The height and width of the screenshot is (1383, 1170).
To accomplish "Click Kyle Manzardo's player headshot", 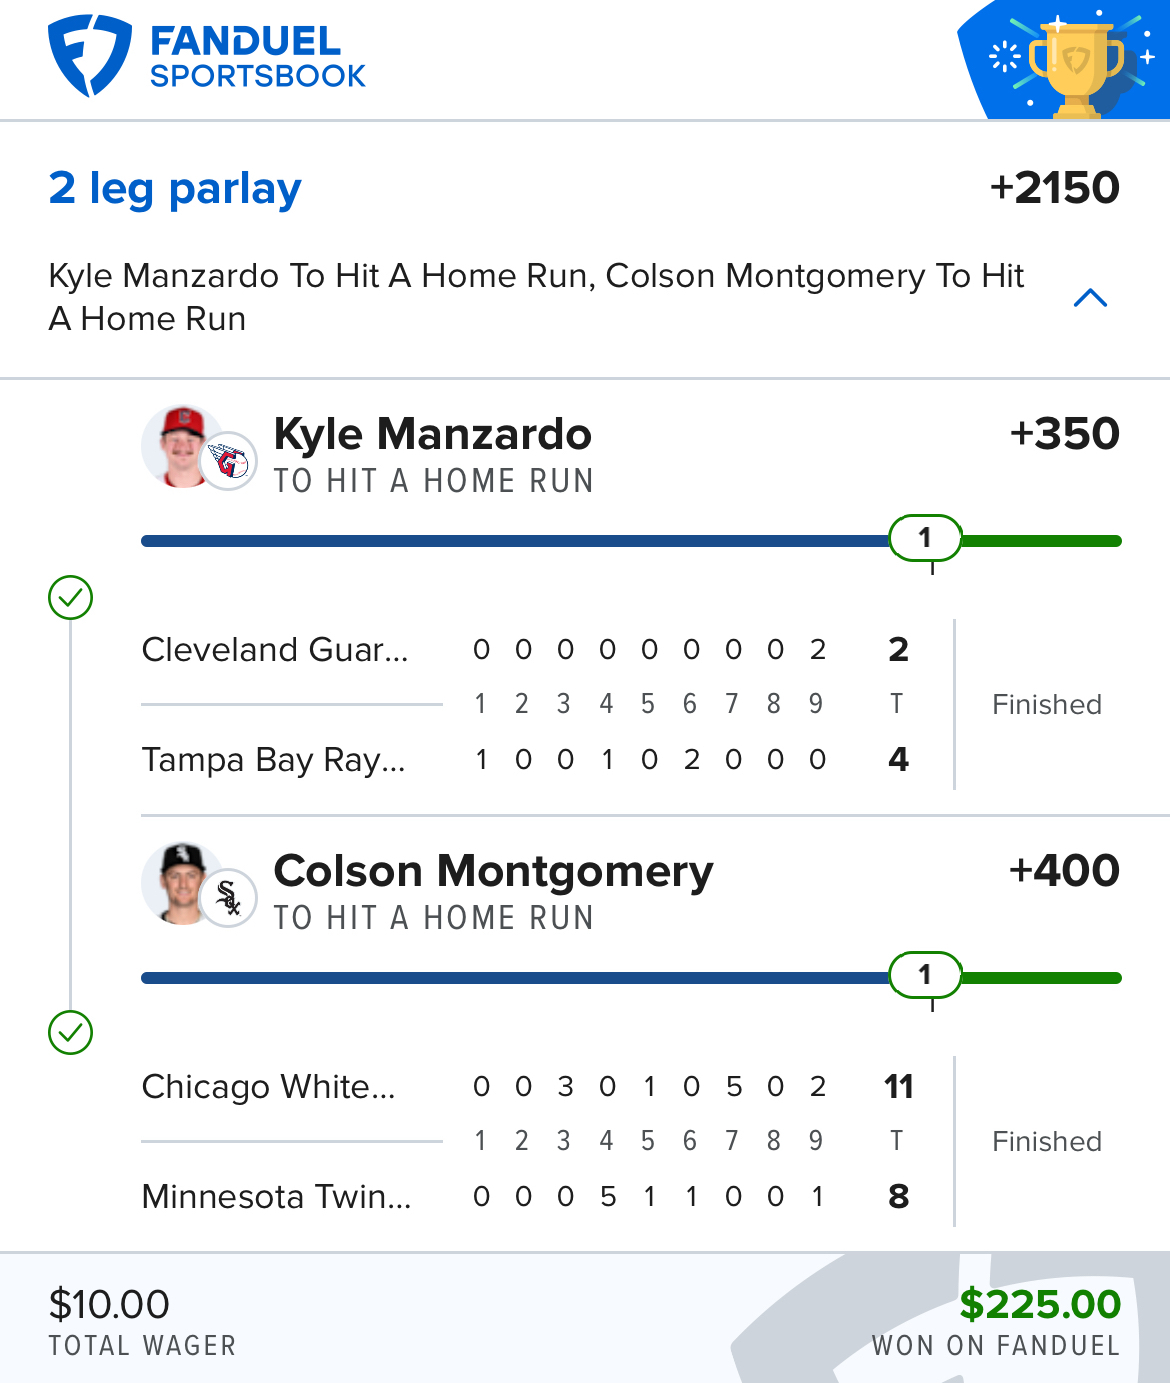I will (182, 445).
